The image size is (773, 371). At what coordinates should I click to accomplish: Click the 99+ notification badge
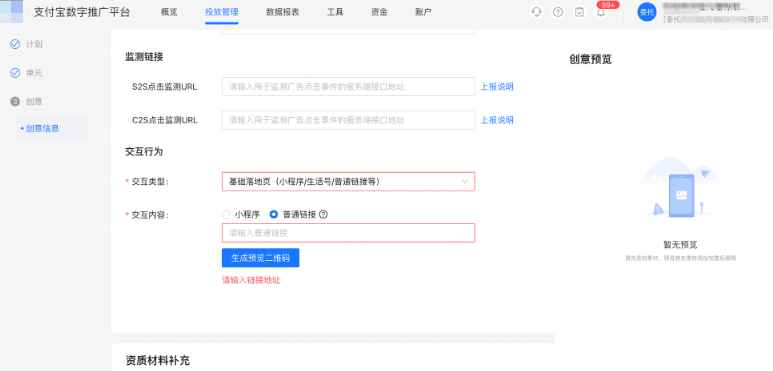pyautogui.click(x=607, y=4)
